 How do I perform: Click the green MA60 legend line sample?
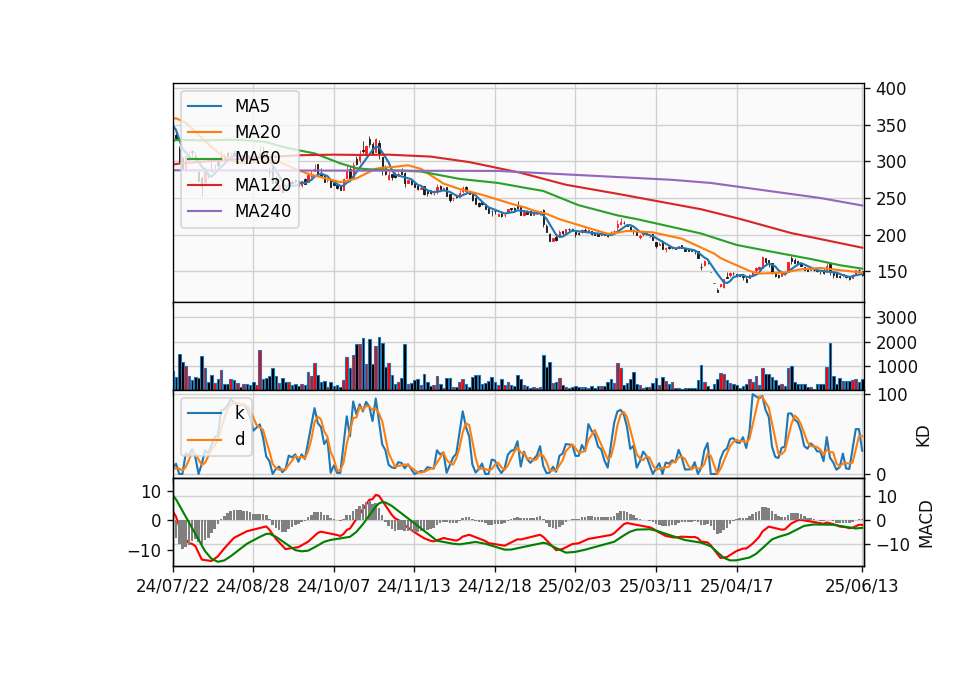[204, 158]
